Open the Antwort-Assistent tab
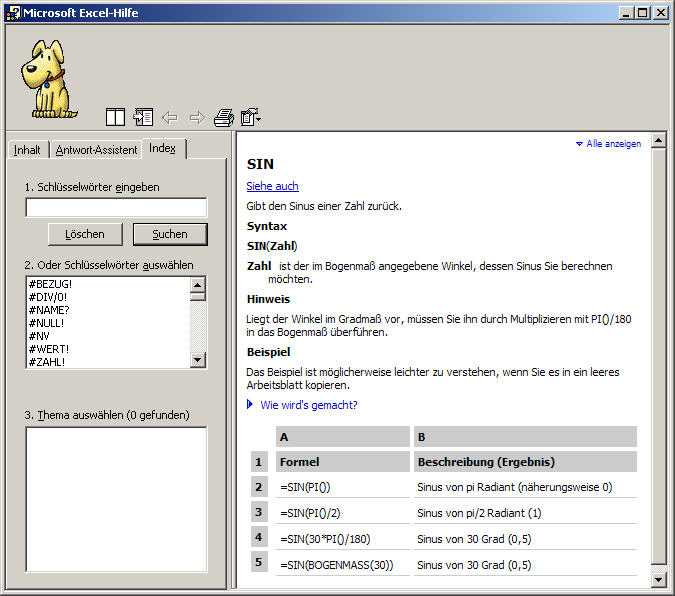 [96, 150]
